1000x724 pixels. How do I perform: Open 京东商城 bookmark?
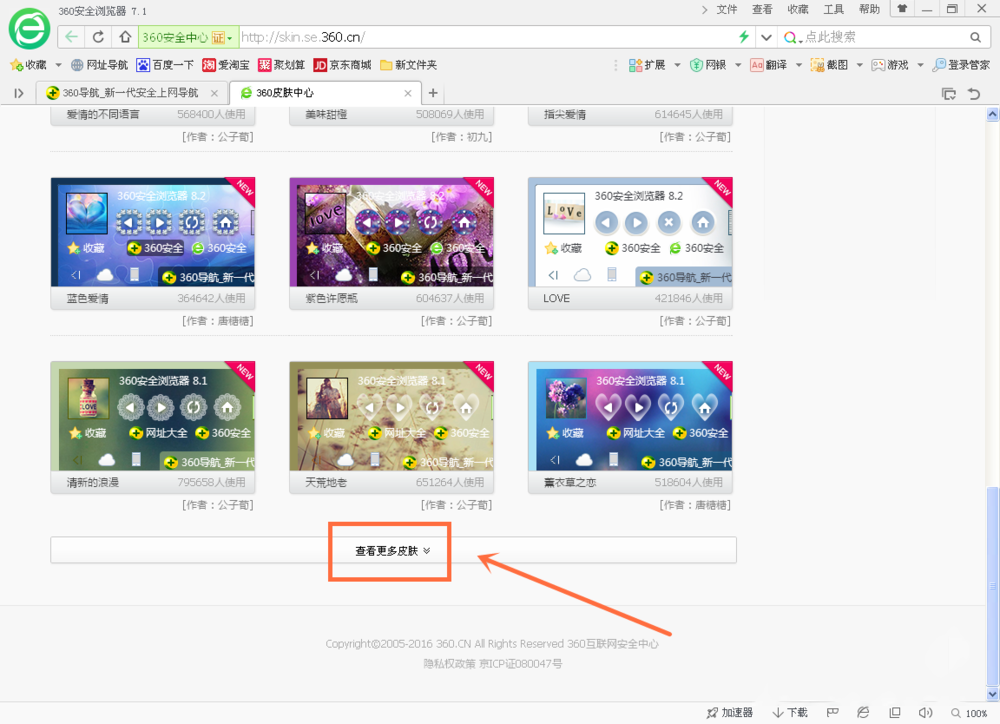point(342,64)
